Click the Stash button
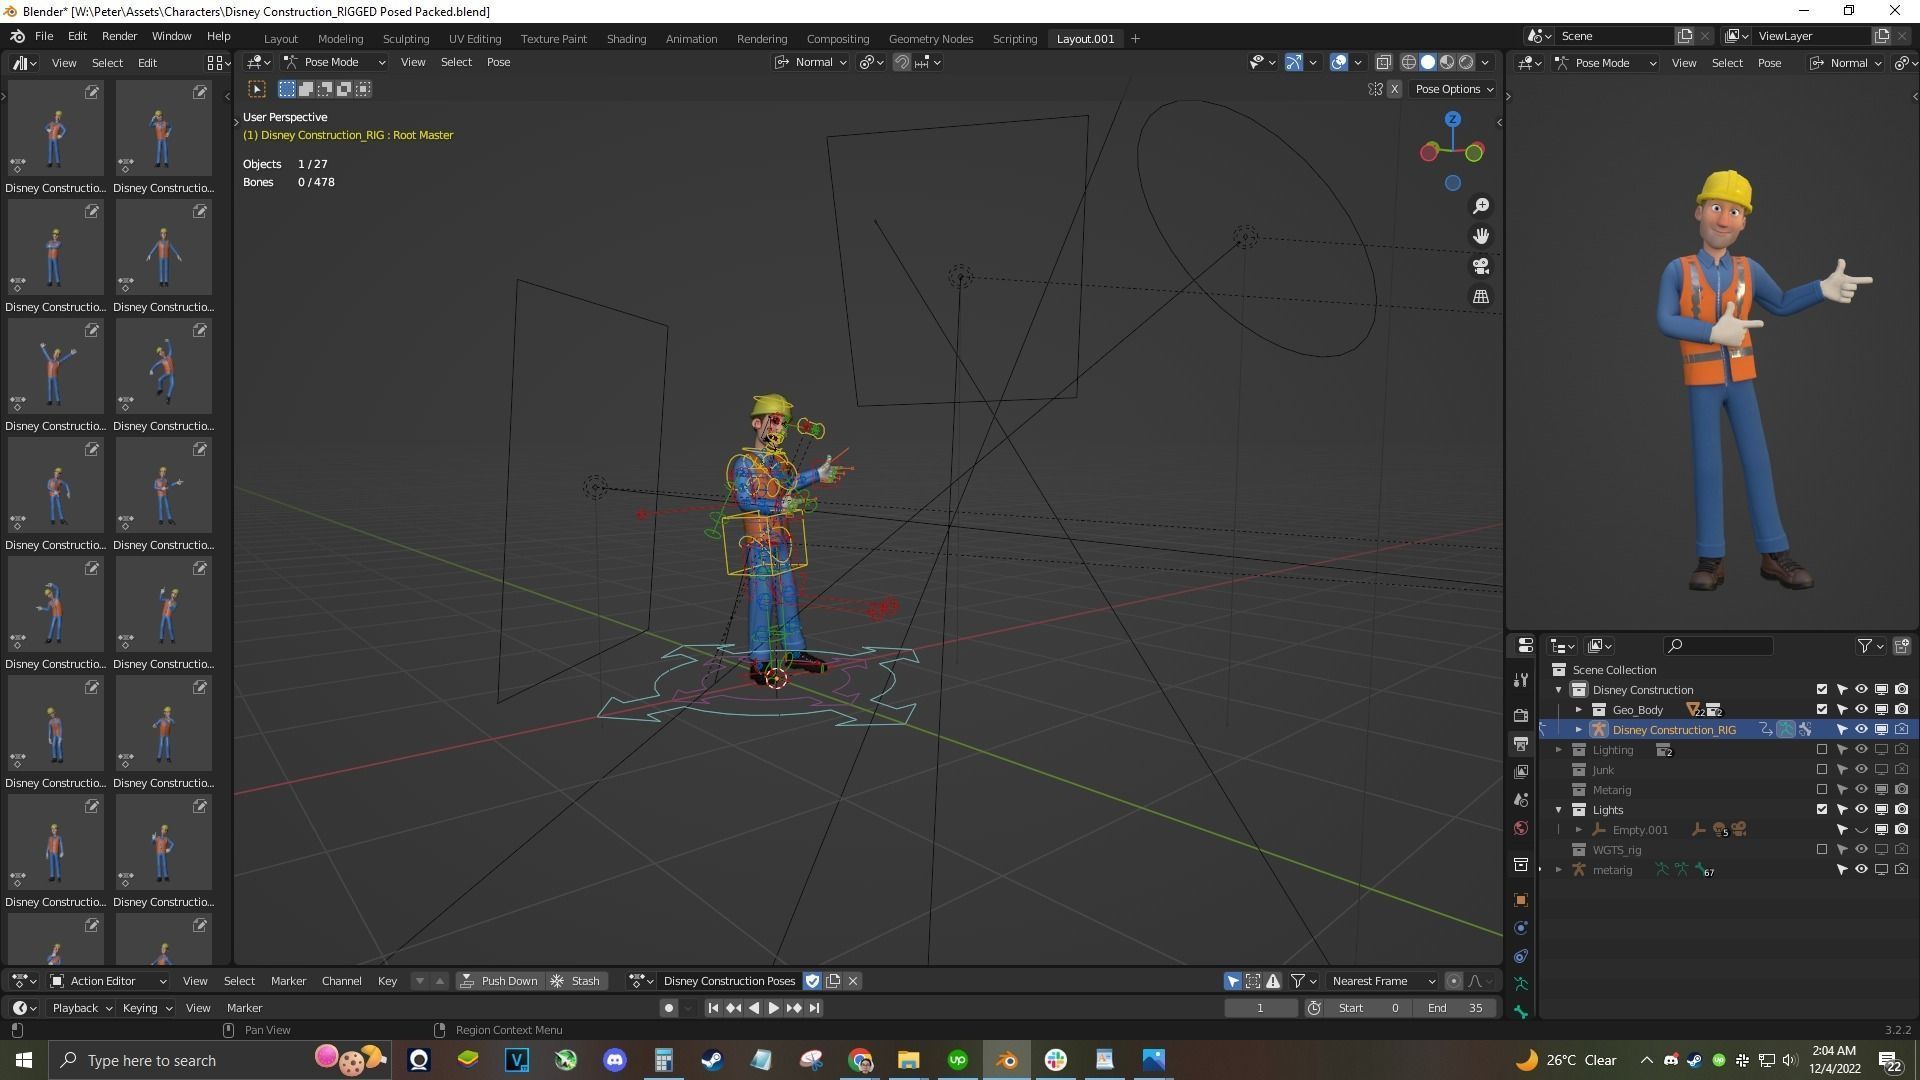This screenshot has width=1920, height=1080. click(x=576, y=981)
